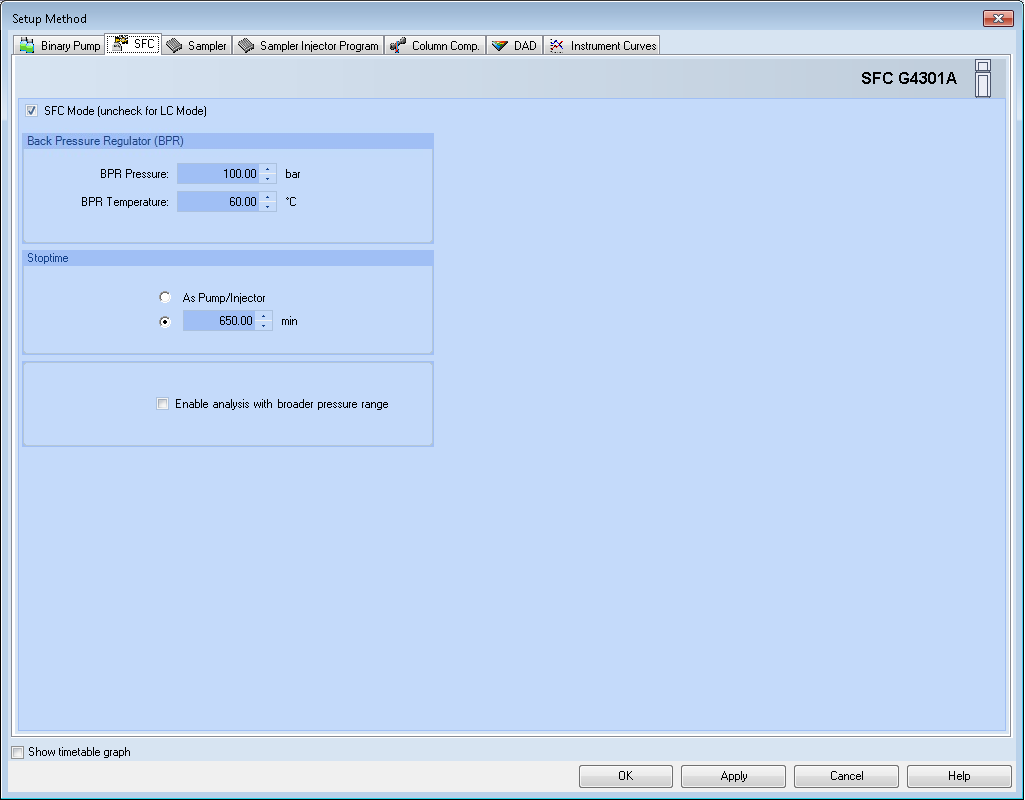Increase BPR Pressure with up arrow

click(x=268, y=169)
